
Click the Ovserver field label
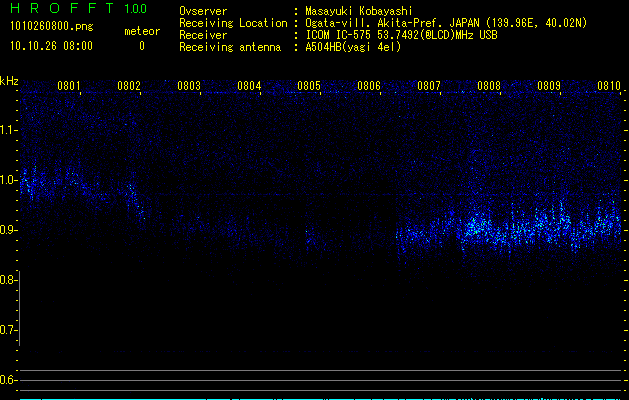coord(203,11)
